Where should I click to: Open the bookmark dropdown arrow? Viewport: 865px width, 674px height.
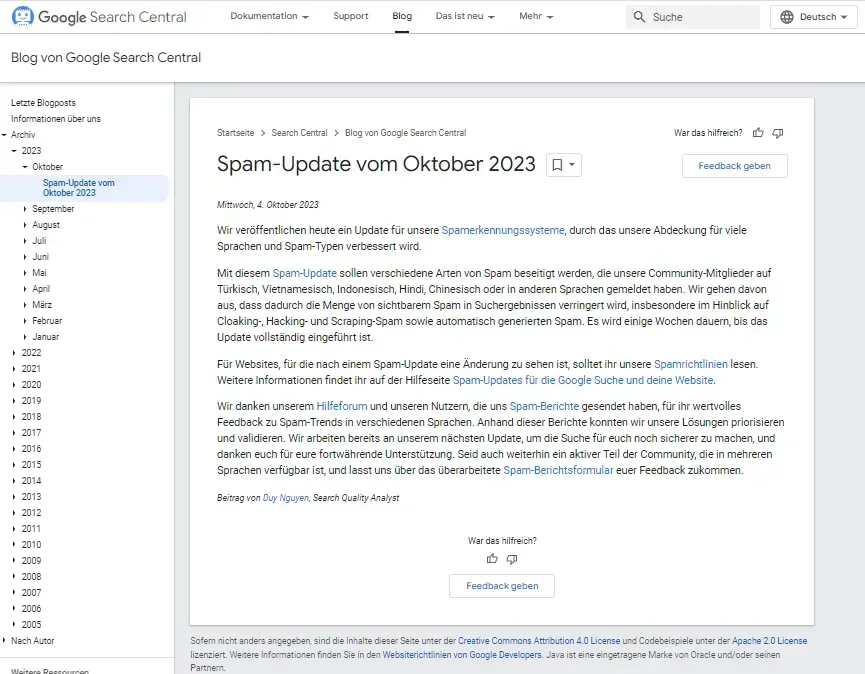point(572,164)
